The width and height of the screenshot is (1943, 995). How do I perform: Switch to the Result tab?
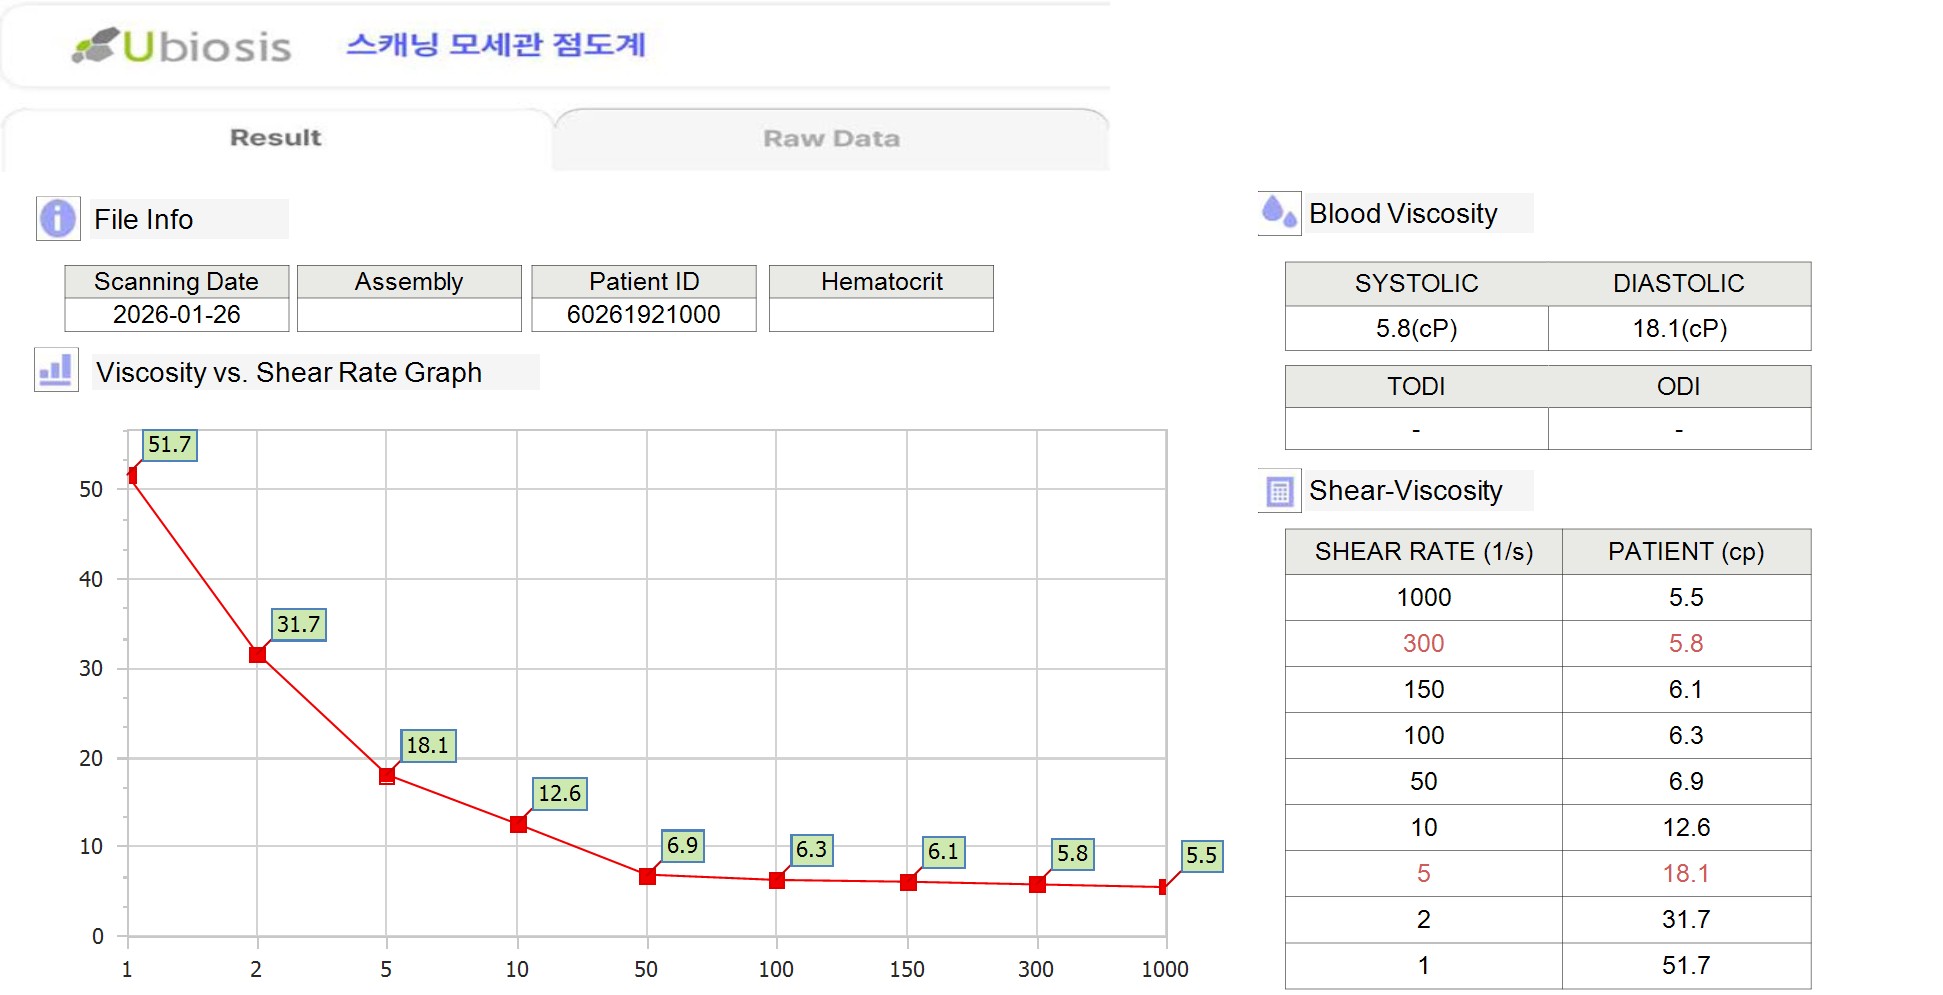pyautogui.click(x=276, y=138)
